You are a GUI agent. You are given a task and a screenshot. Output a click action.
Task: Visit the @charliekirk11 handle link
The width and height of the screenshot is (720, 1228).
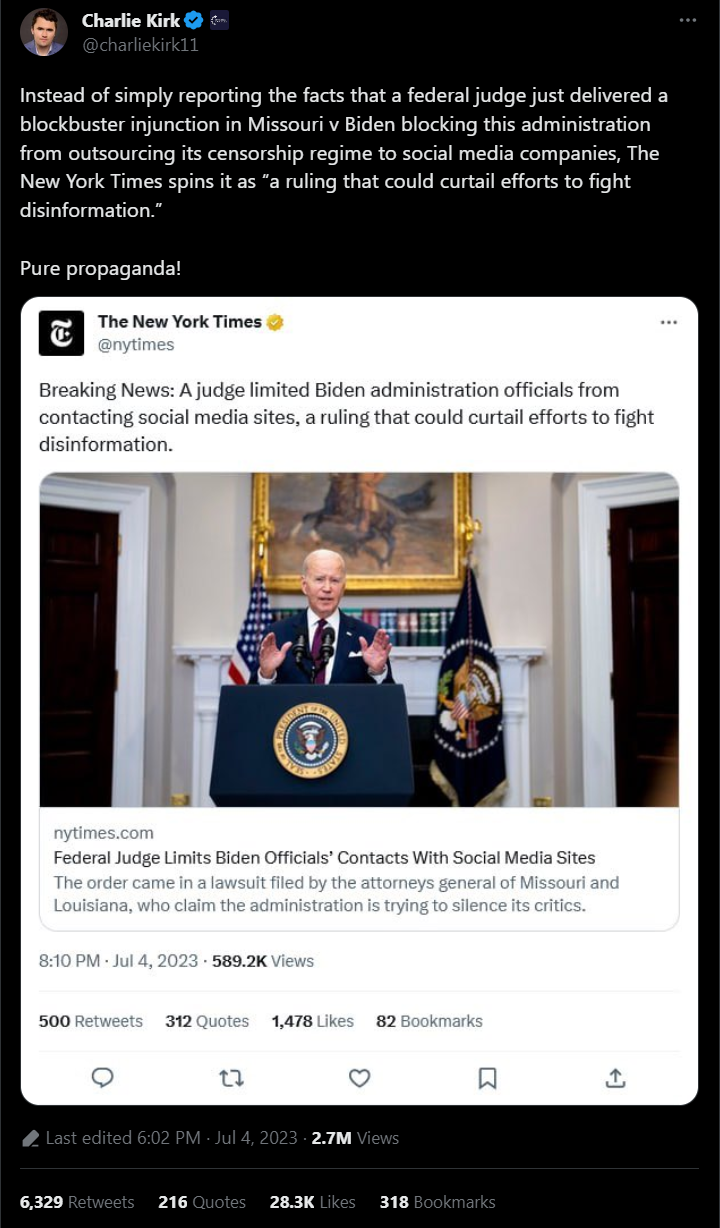pos(127,44)
